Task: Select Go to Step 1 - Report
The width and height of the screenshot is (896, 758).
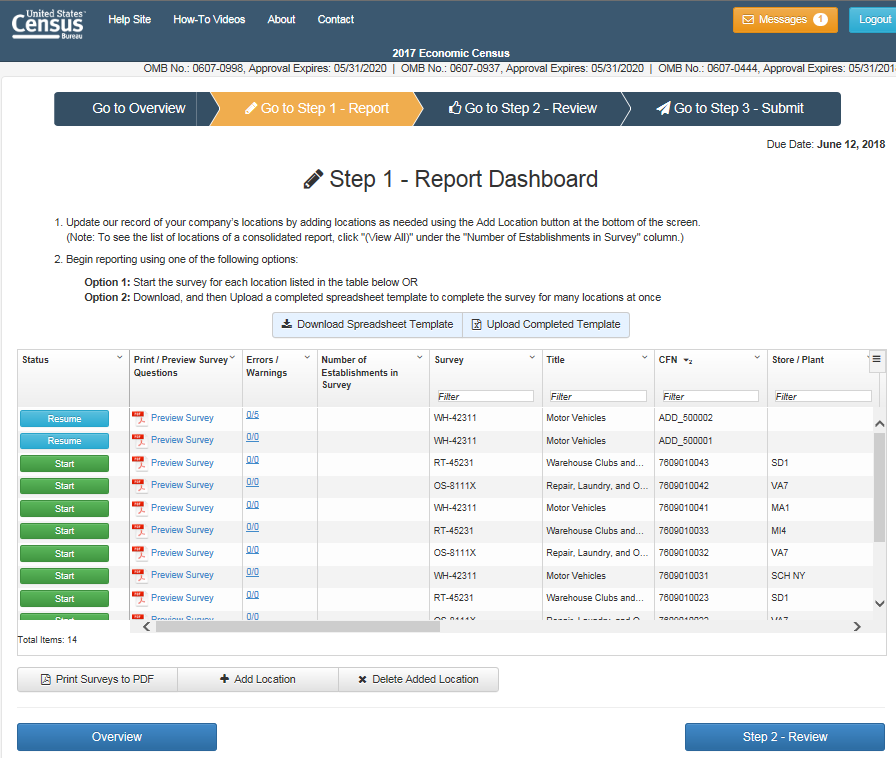Action: coord(317,109)
